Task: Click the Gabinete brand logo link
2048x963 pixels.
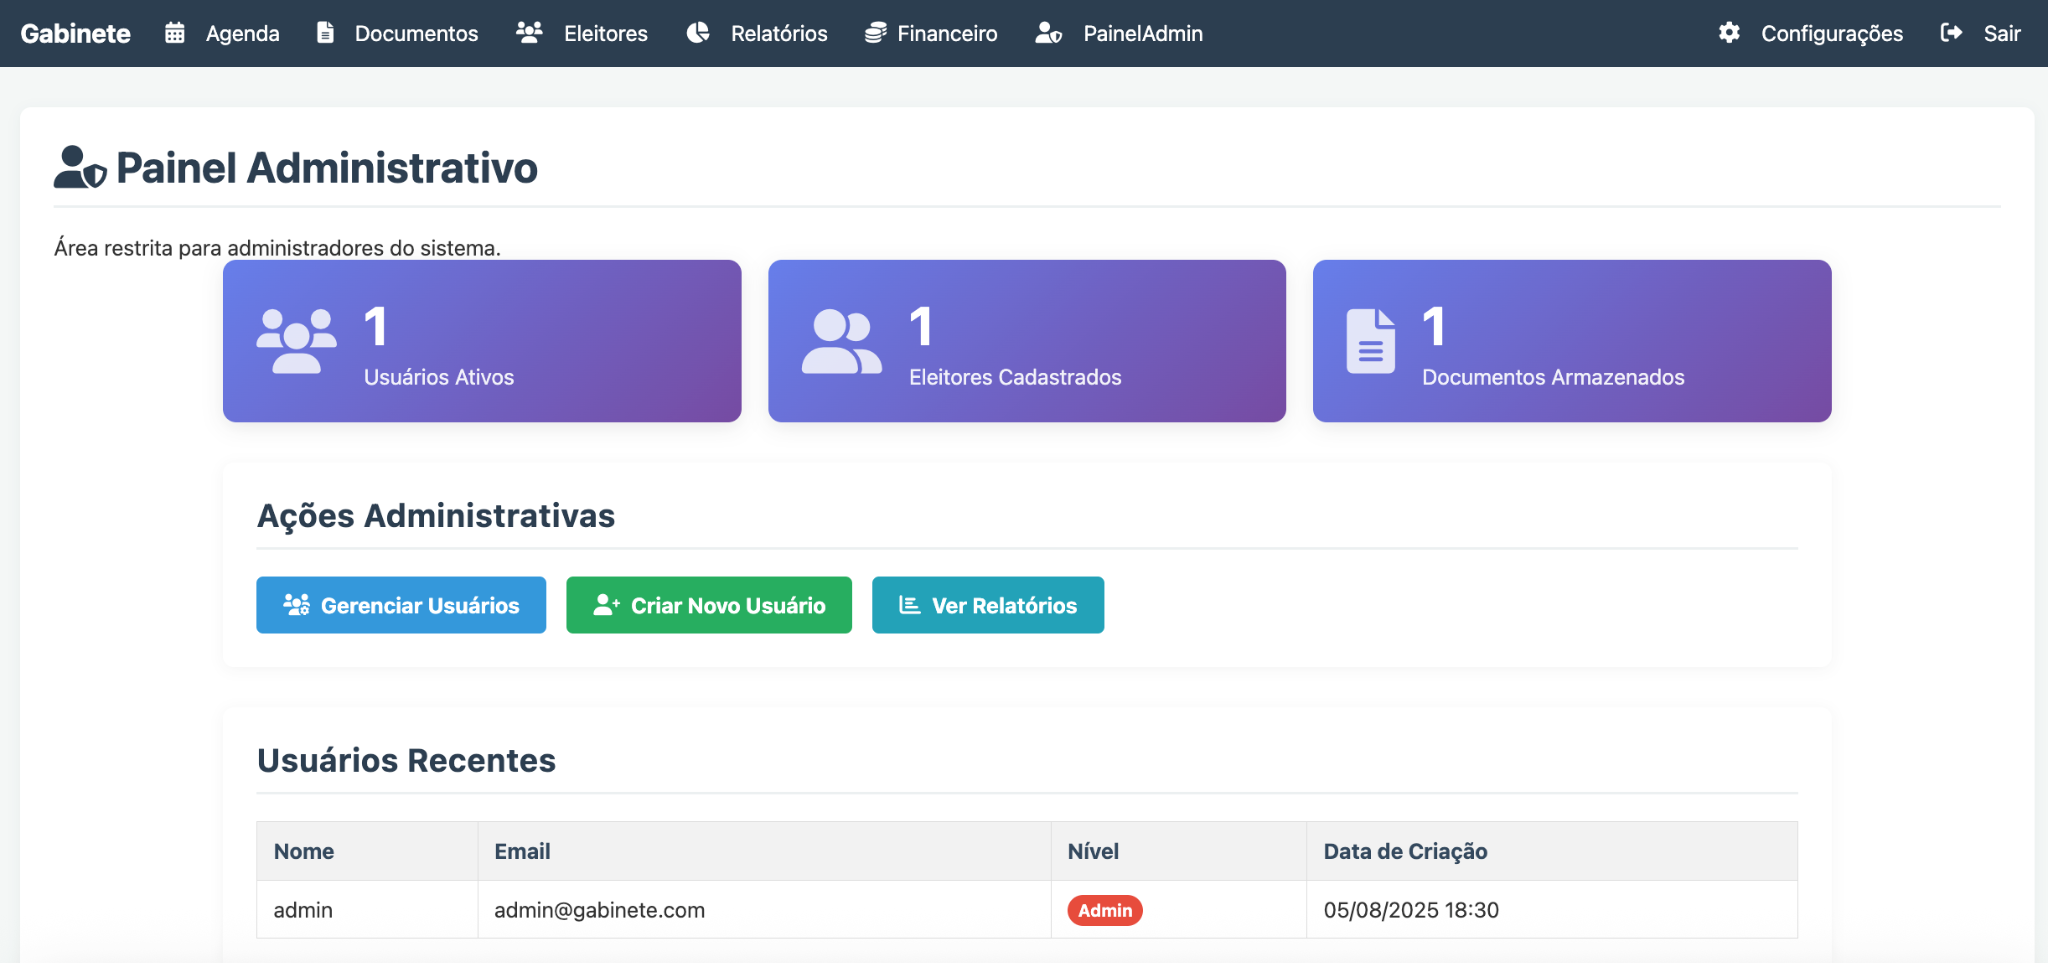Action: coord(75,34)
